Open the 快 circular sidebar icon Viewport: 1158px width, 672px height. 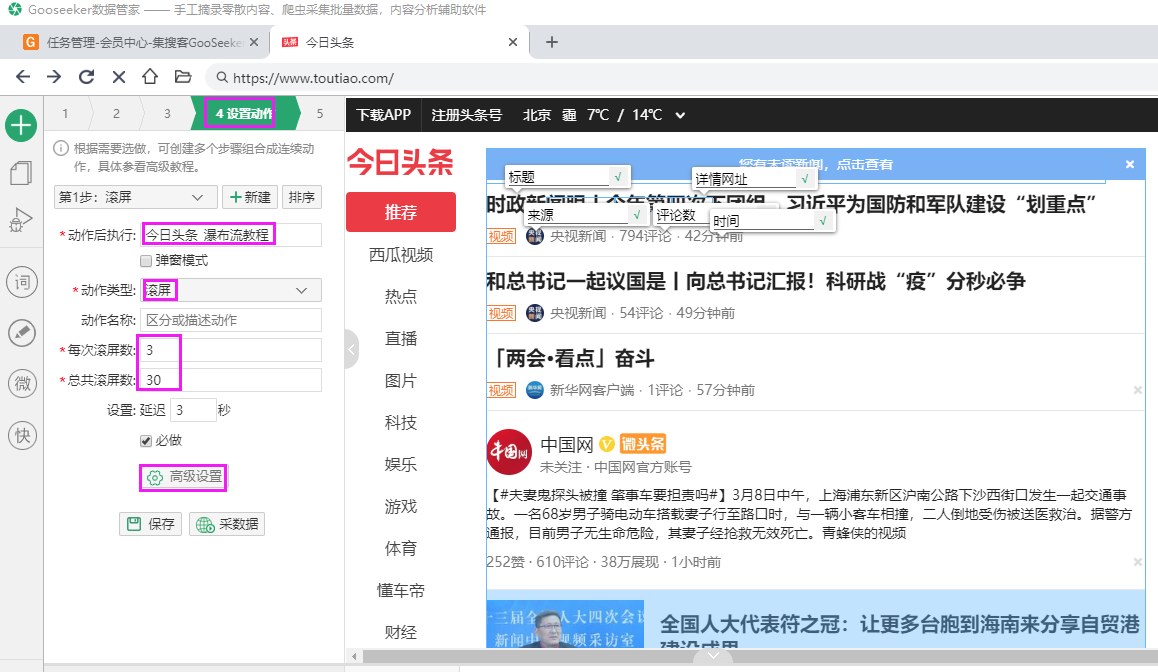coord(22,436)
